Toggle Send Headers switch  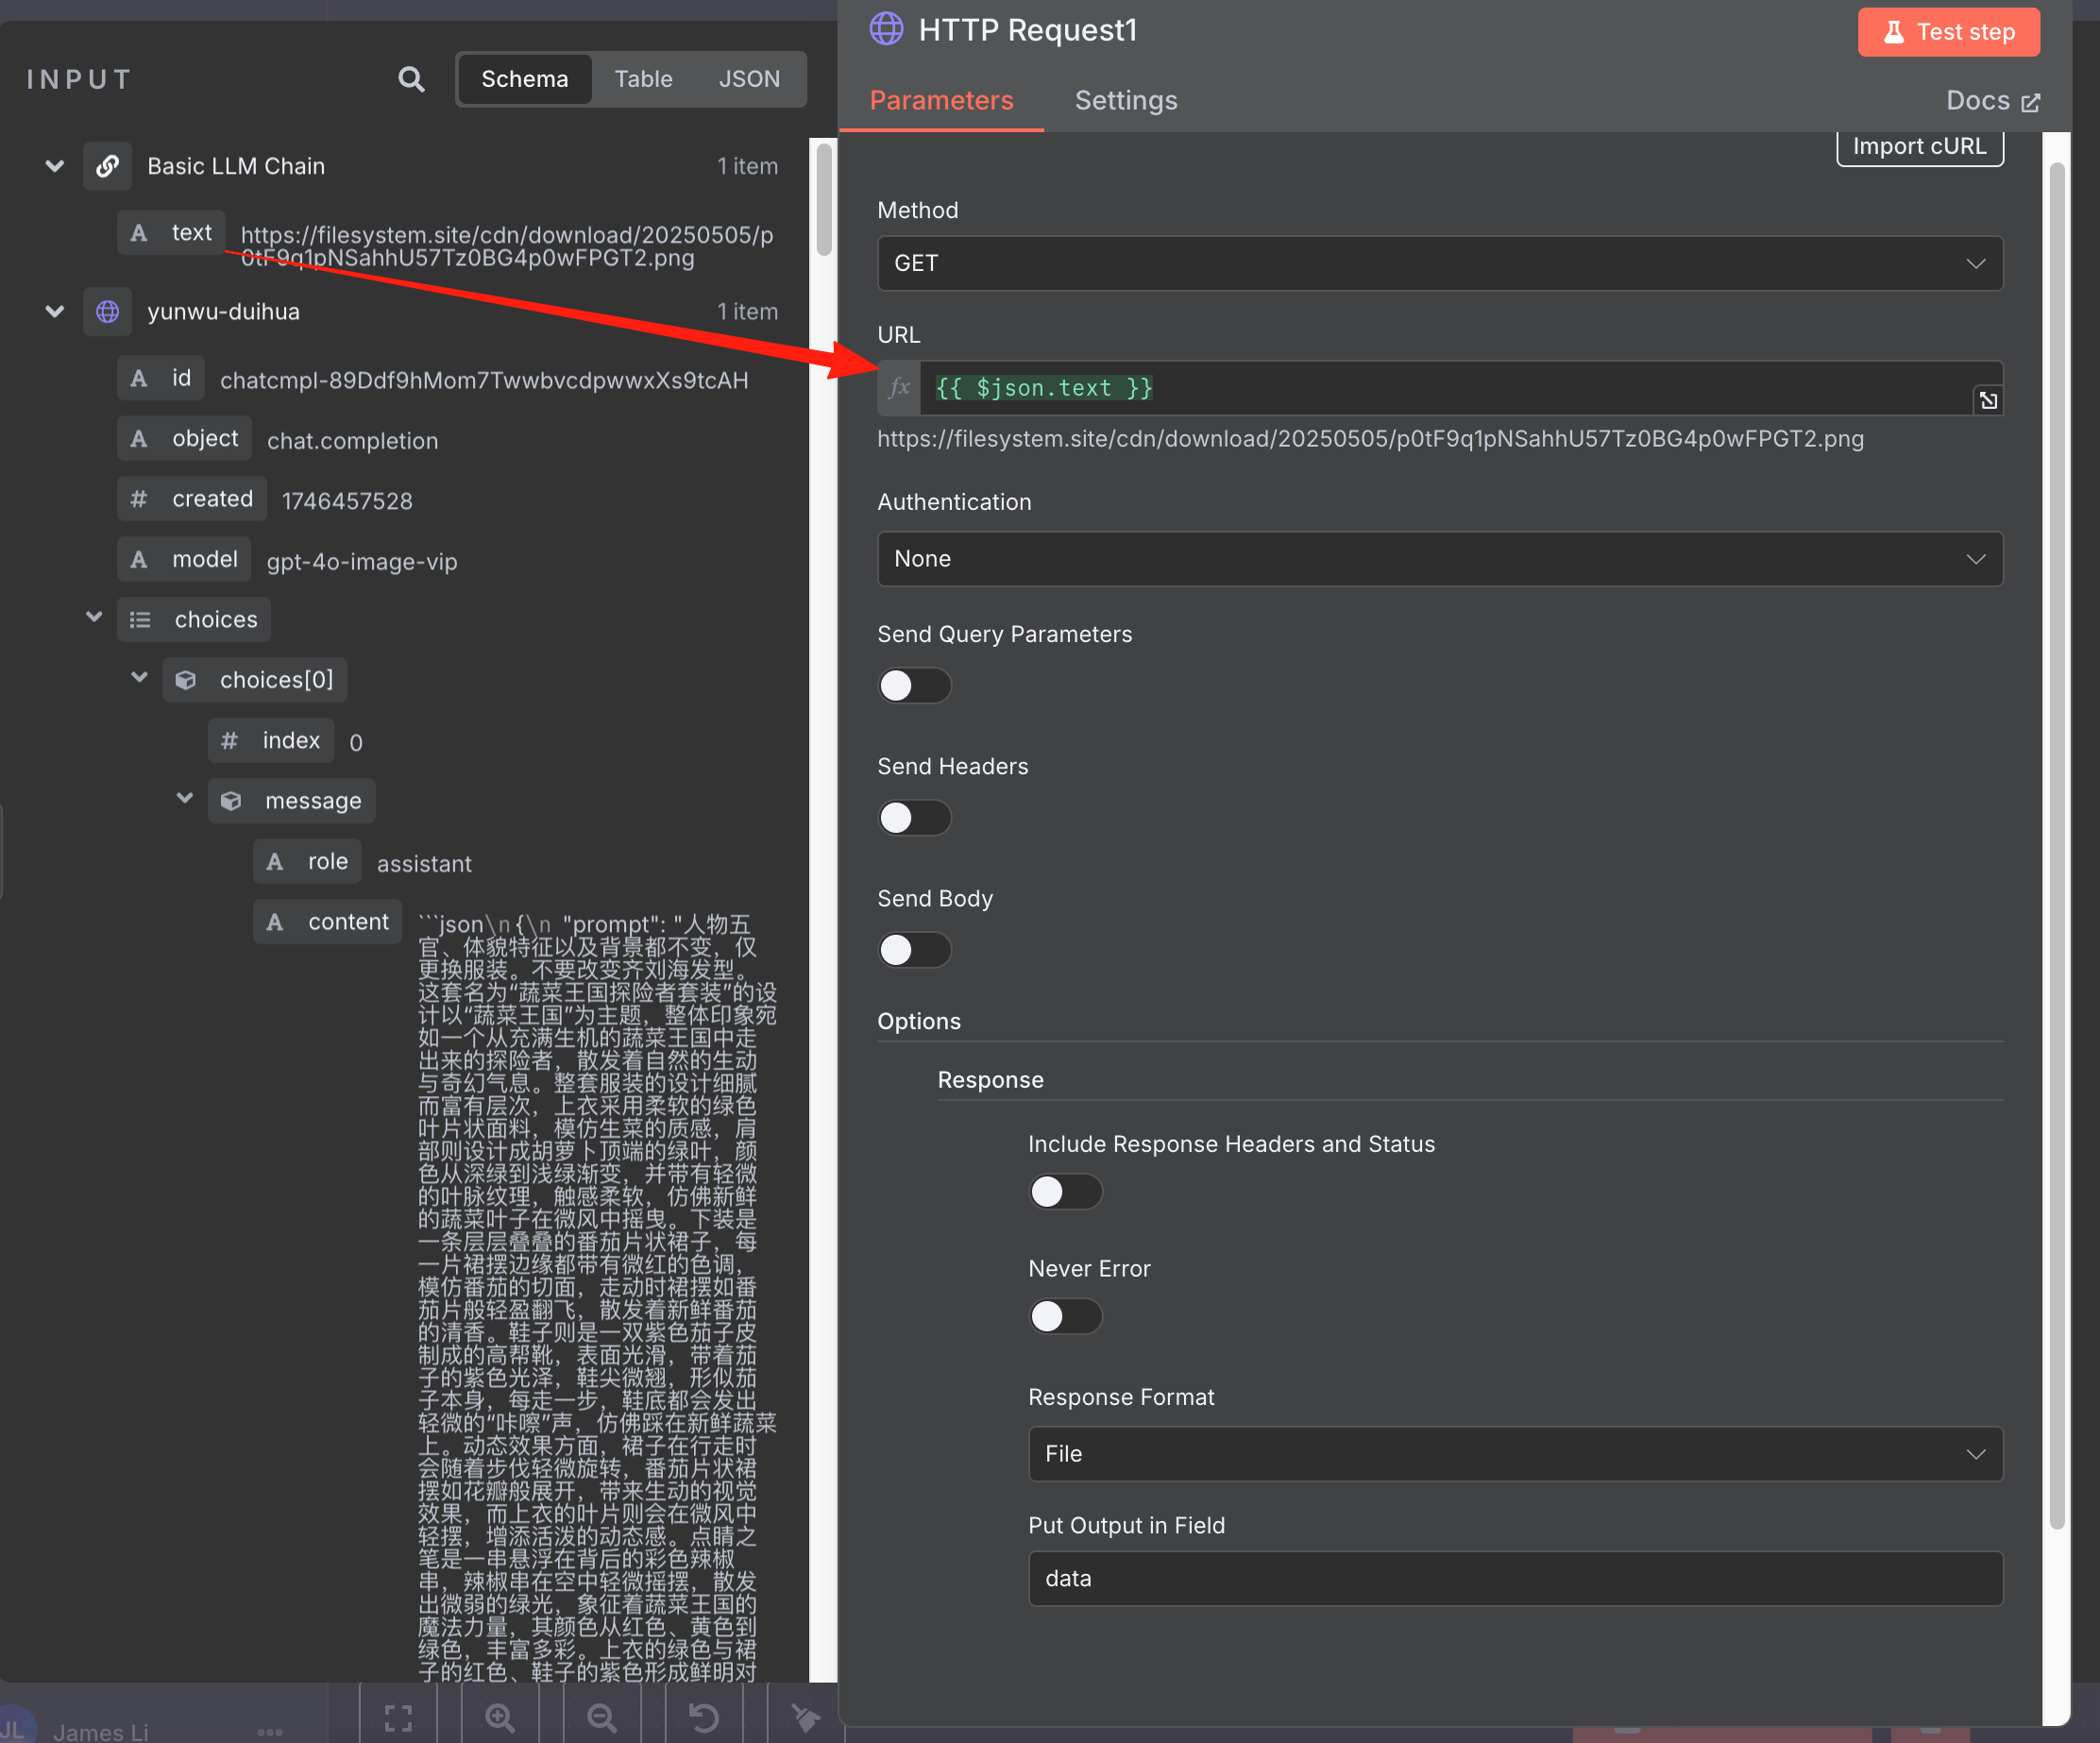914,818
